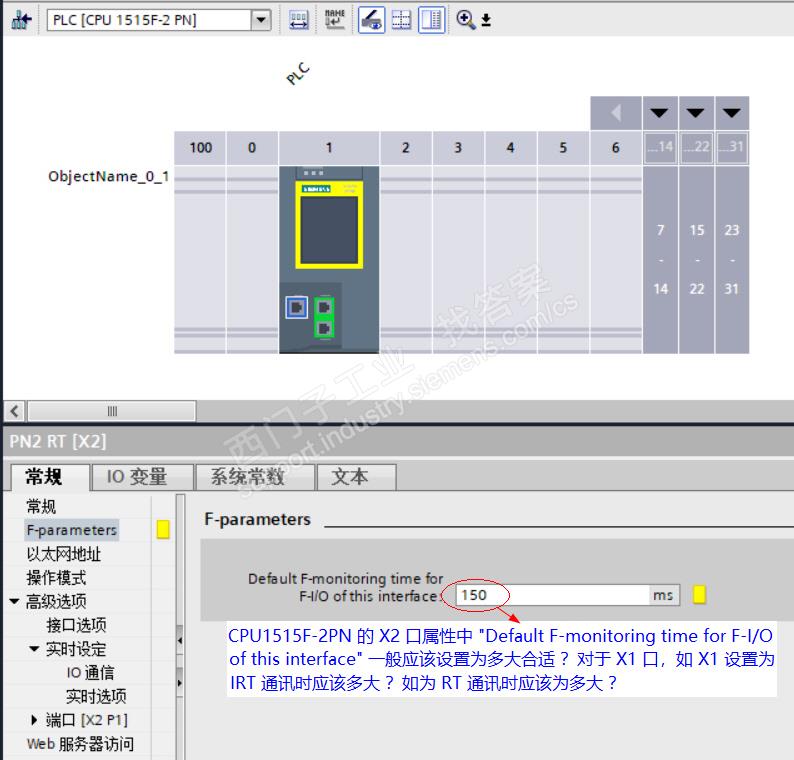Click the ObjectName_0_1 rack label
Image resolution: width=794 pixels, height=760 pixels.
pos(108,176)
